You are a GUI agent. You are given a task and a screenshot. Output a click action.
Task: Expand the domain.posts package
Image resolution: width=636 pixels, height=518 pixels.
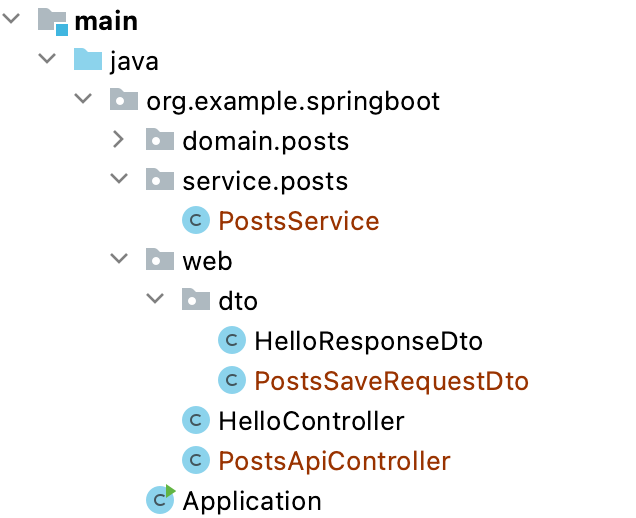tap(118, 139)
